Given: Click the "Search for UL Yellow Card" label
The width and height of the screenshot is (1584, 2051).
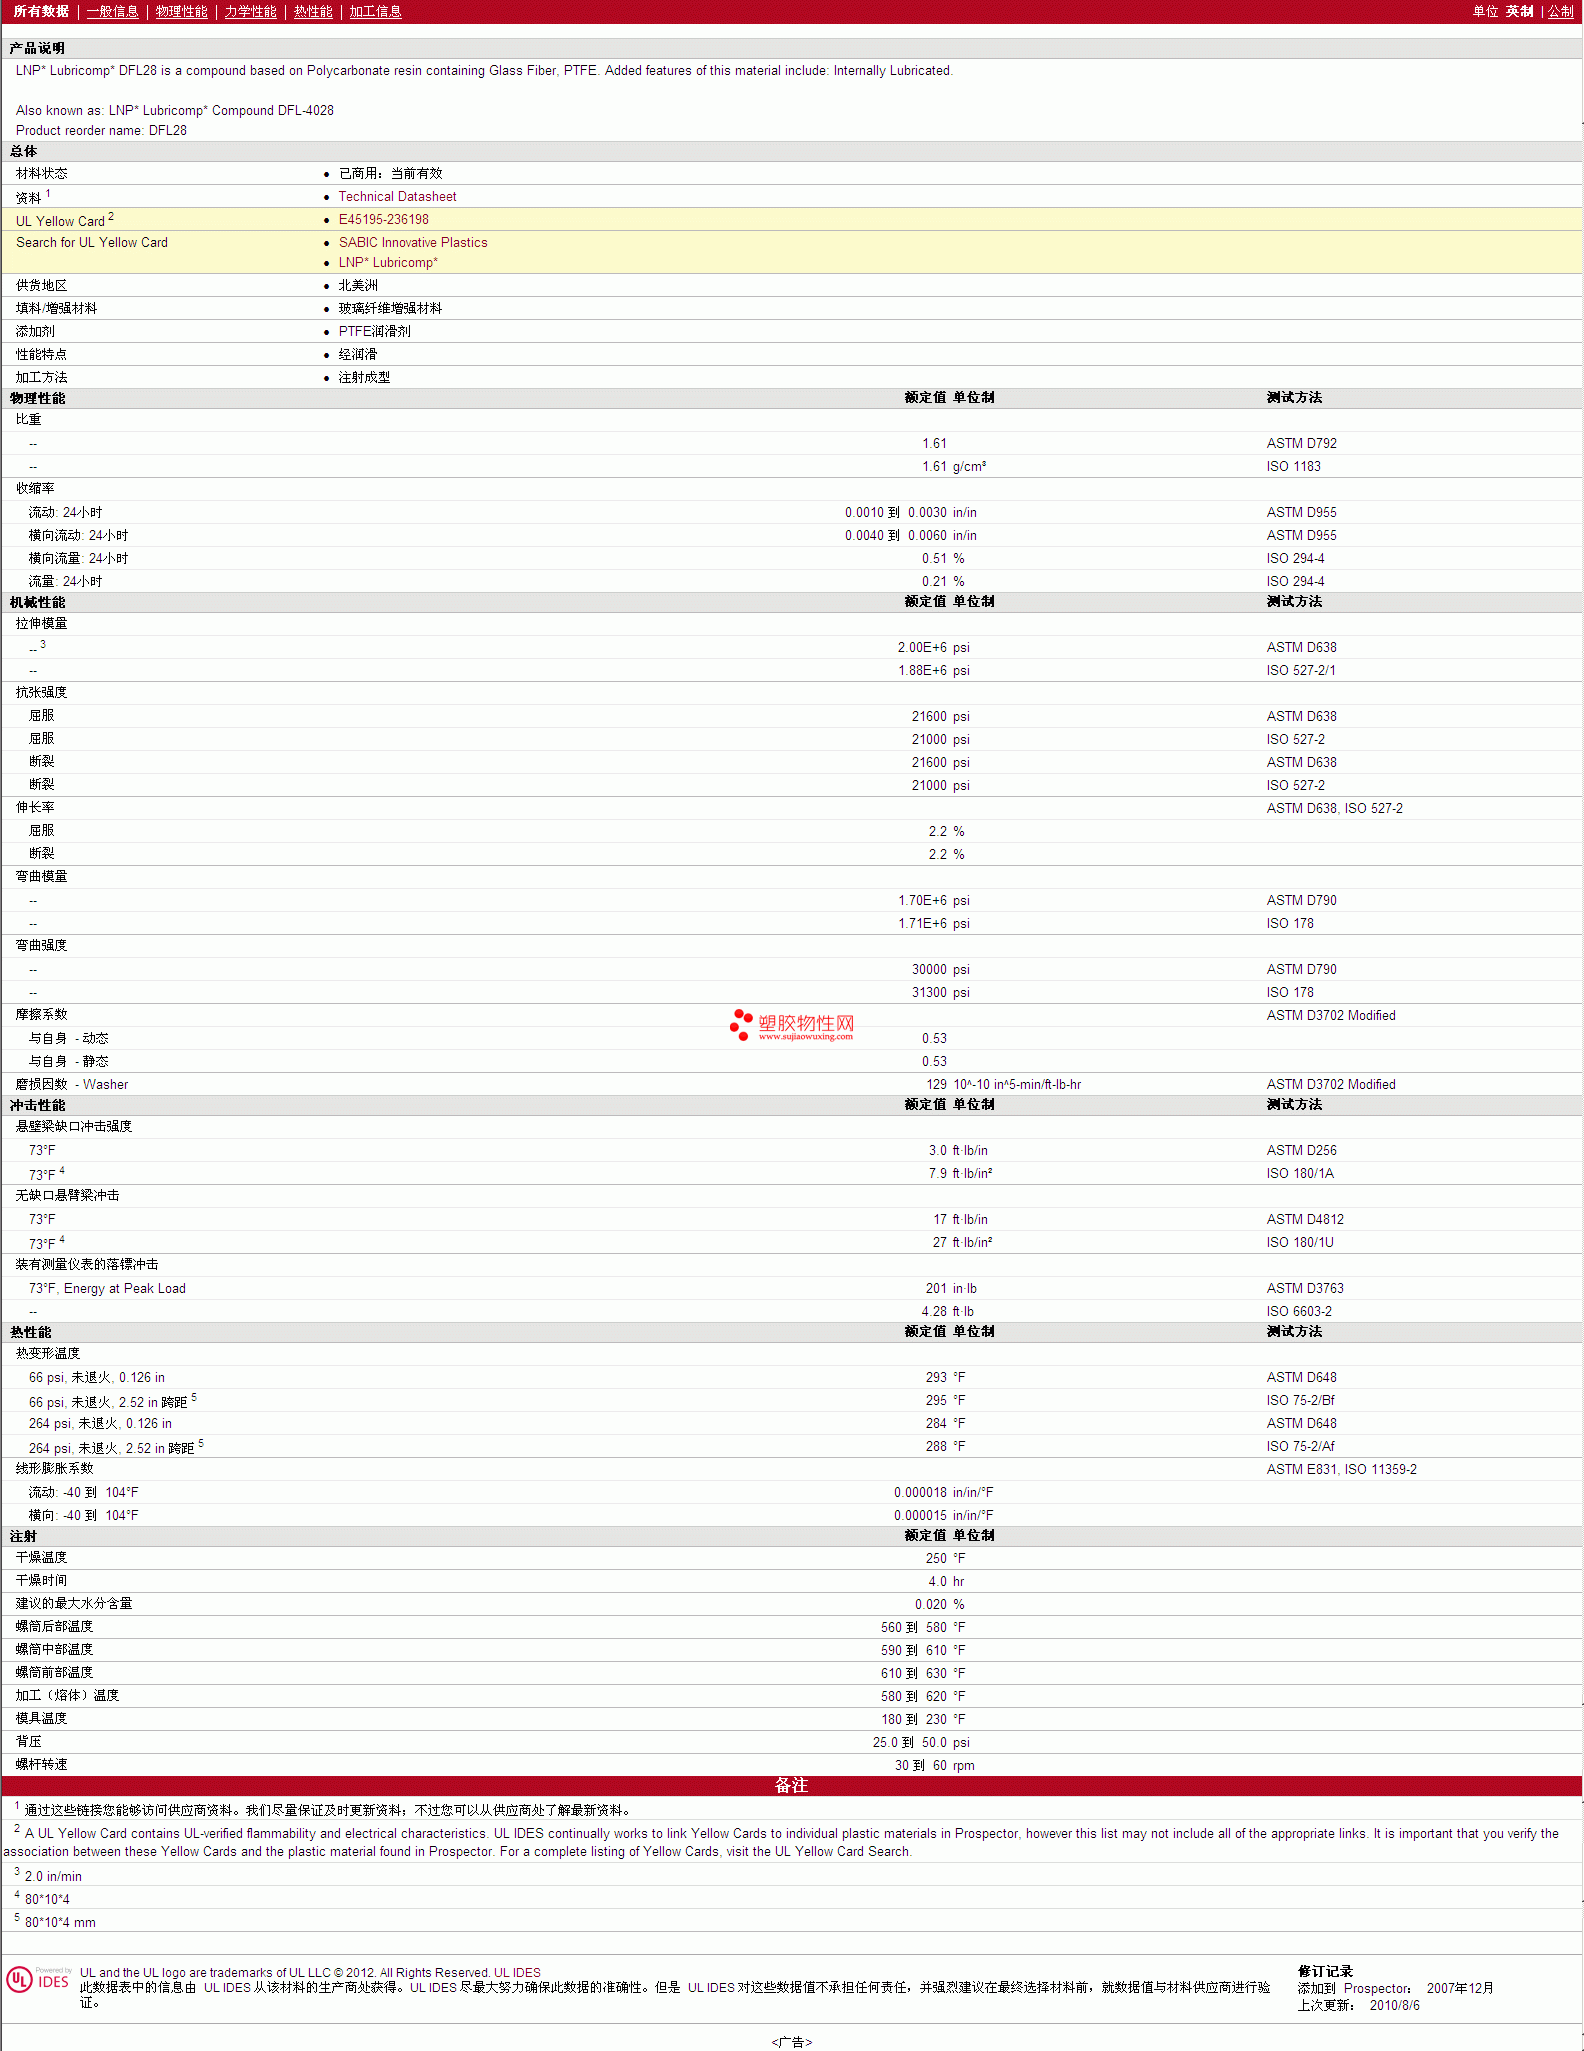Looking at the screenshot, I should [92, 243].
